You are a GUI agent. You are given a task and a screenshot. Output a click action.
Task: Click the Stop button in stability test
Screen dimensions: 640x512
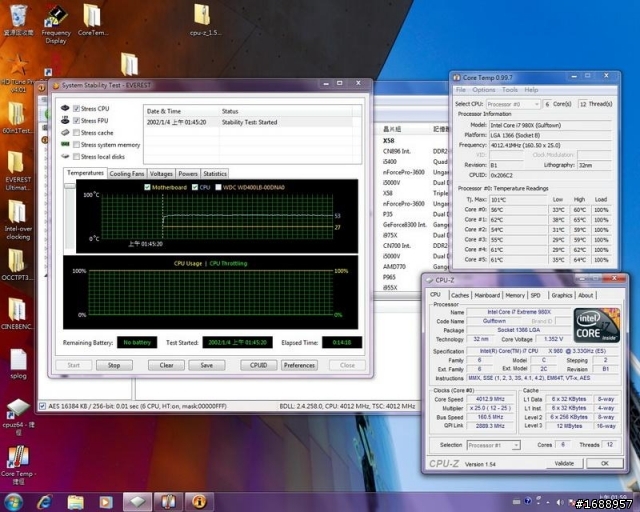click(x=114, y=365)
